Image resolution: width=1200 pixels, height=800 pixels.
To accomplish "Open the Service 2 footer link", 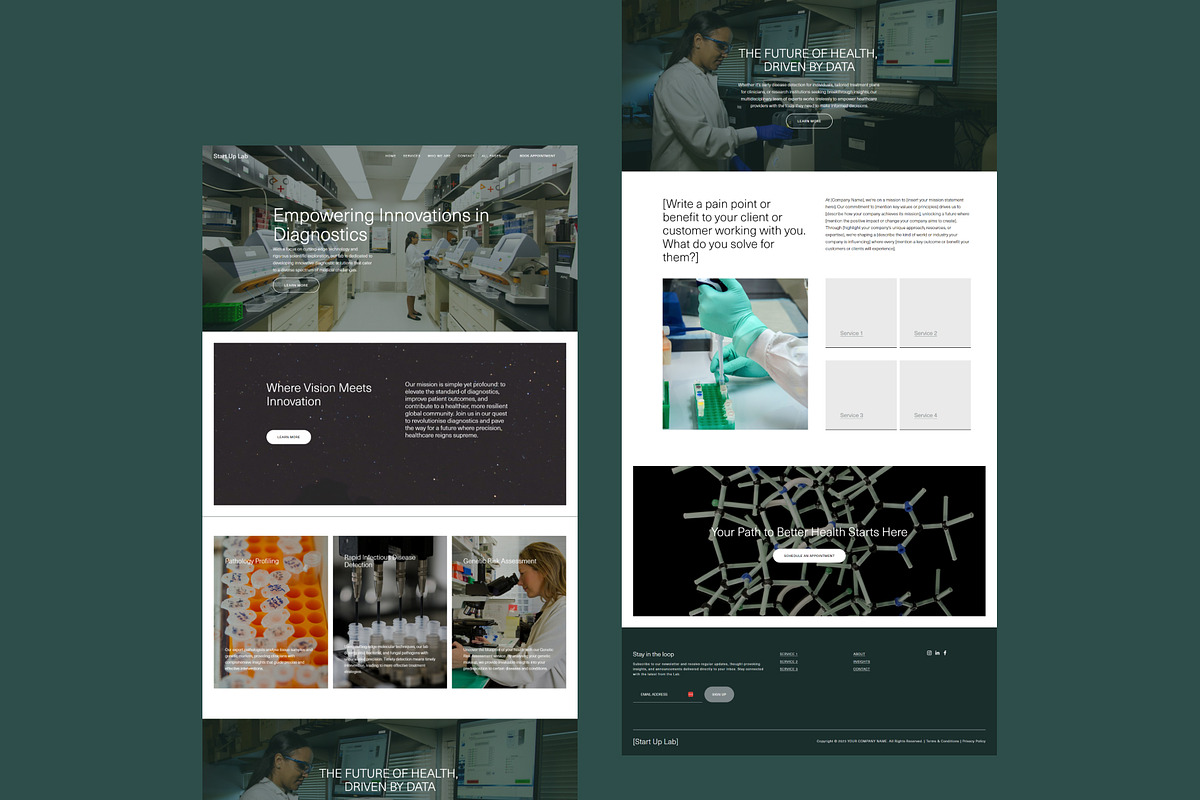I will tap(789, 662).
